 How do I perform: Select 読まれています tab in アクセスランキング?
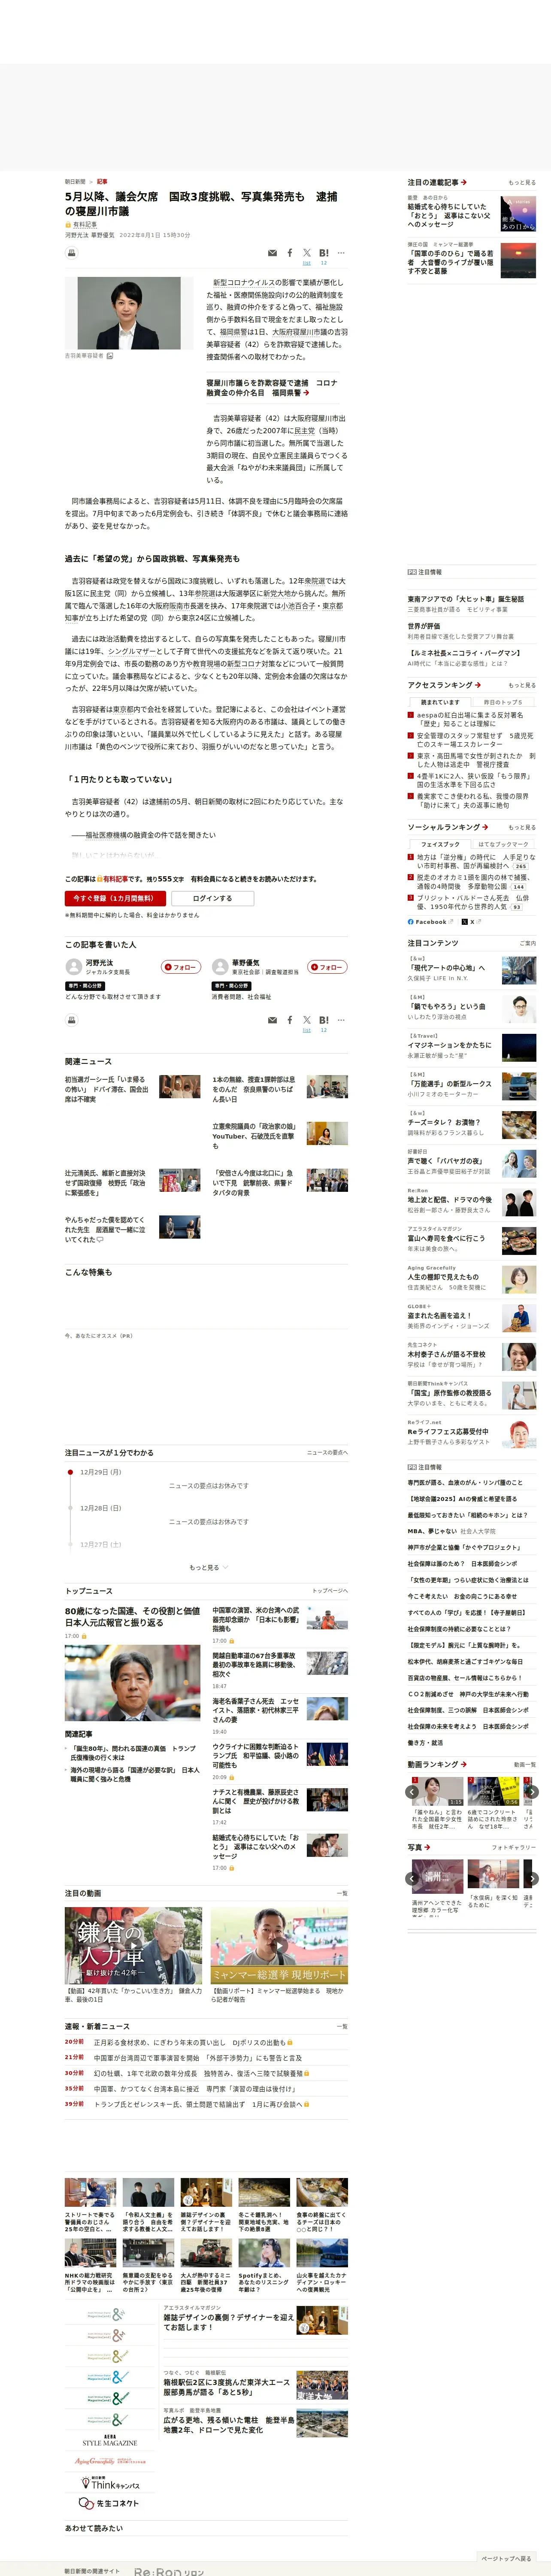[x=440, y=702]
